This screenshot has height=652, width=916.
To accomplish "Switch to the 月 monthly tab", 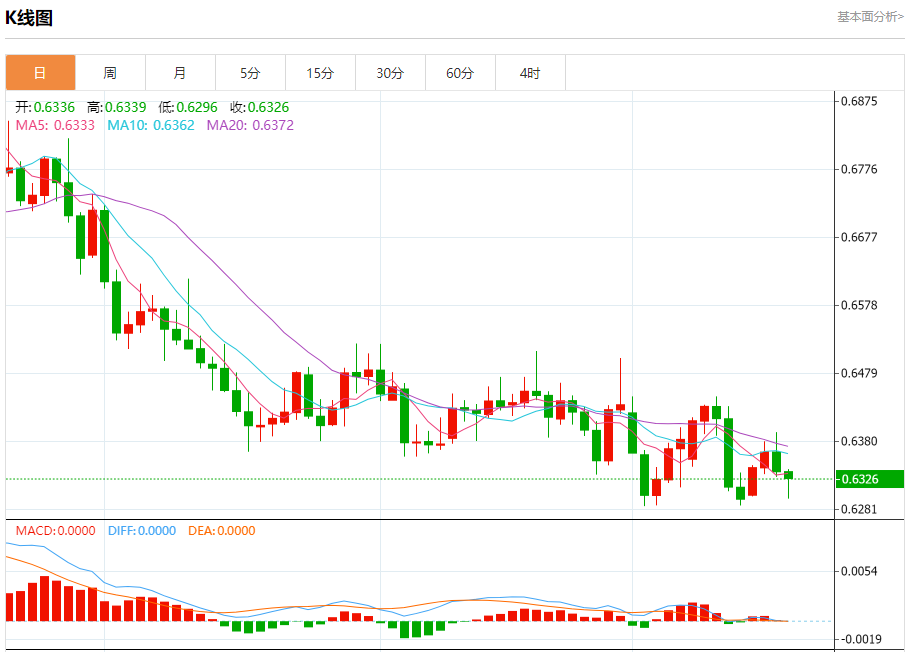I will pyautogui.click(x=181, y=72).
